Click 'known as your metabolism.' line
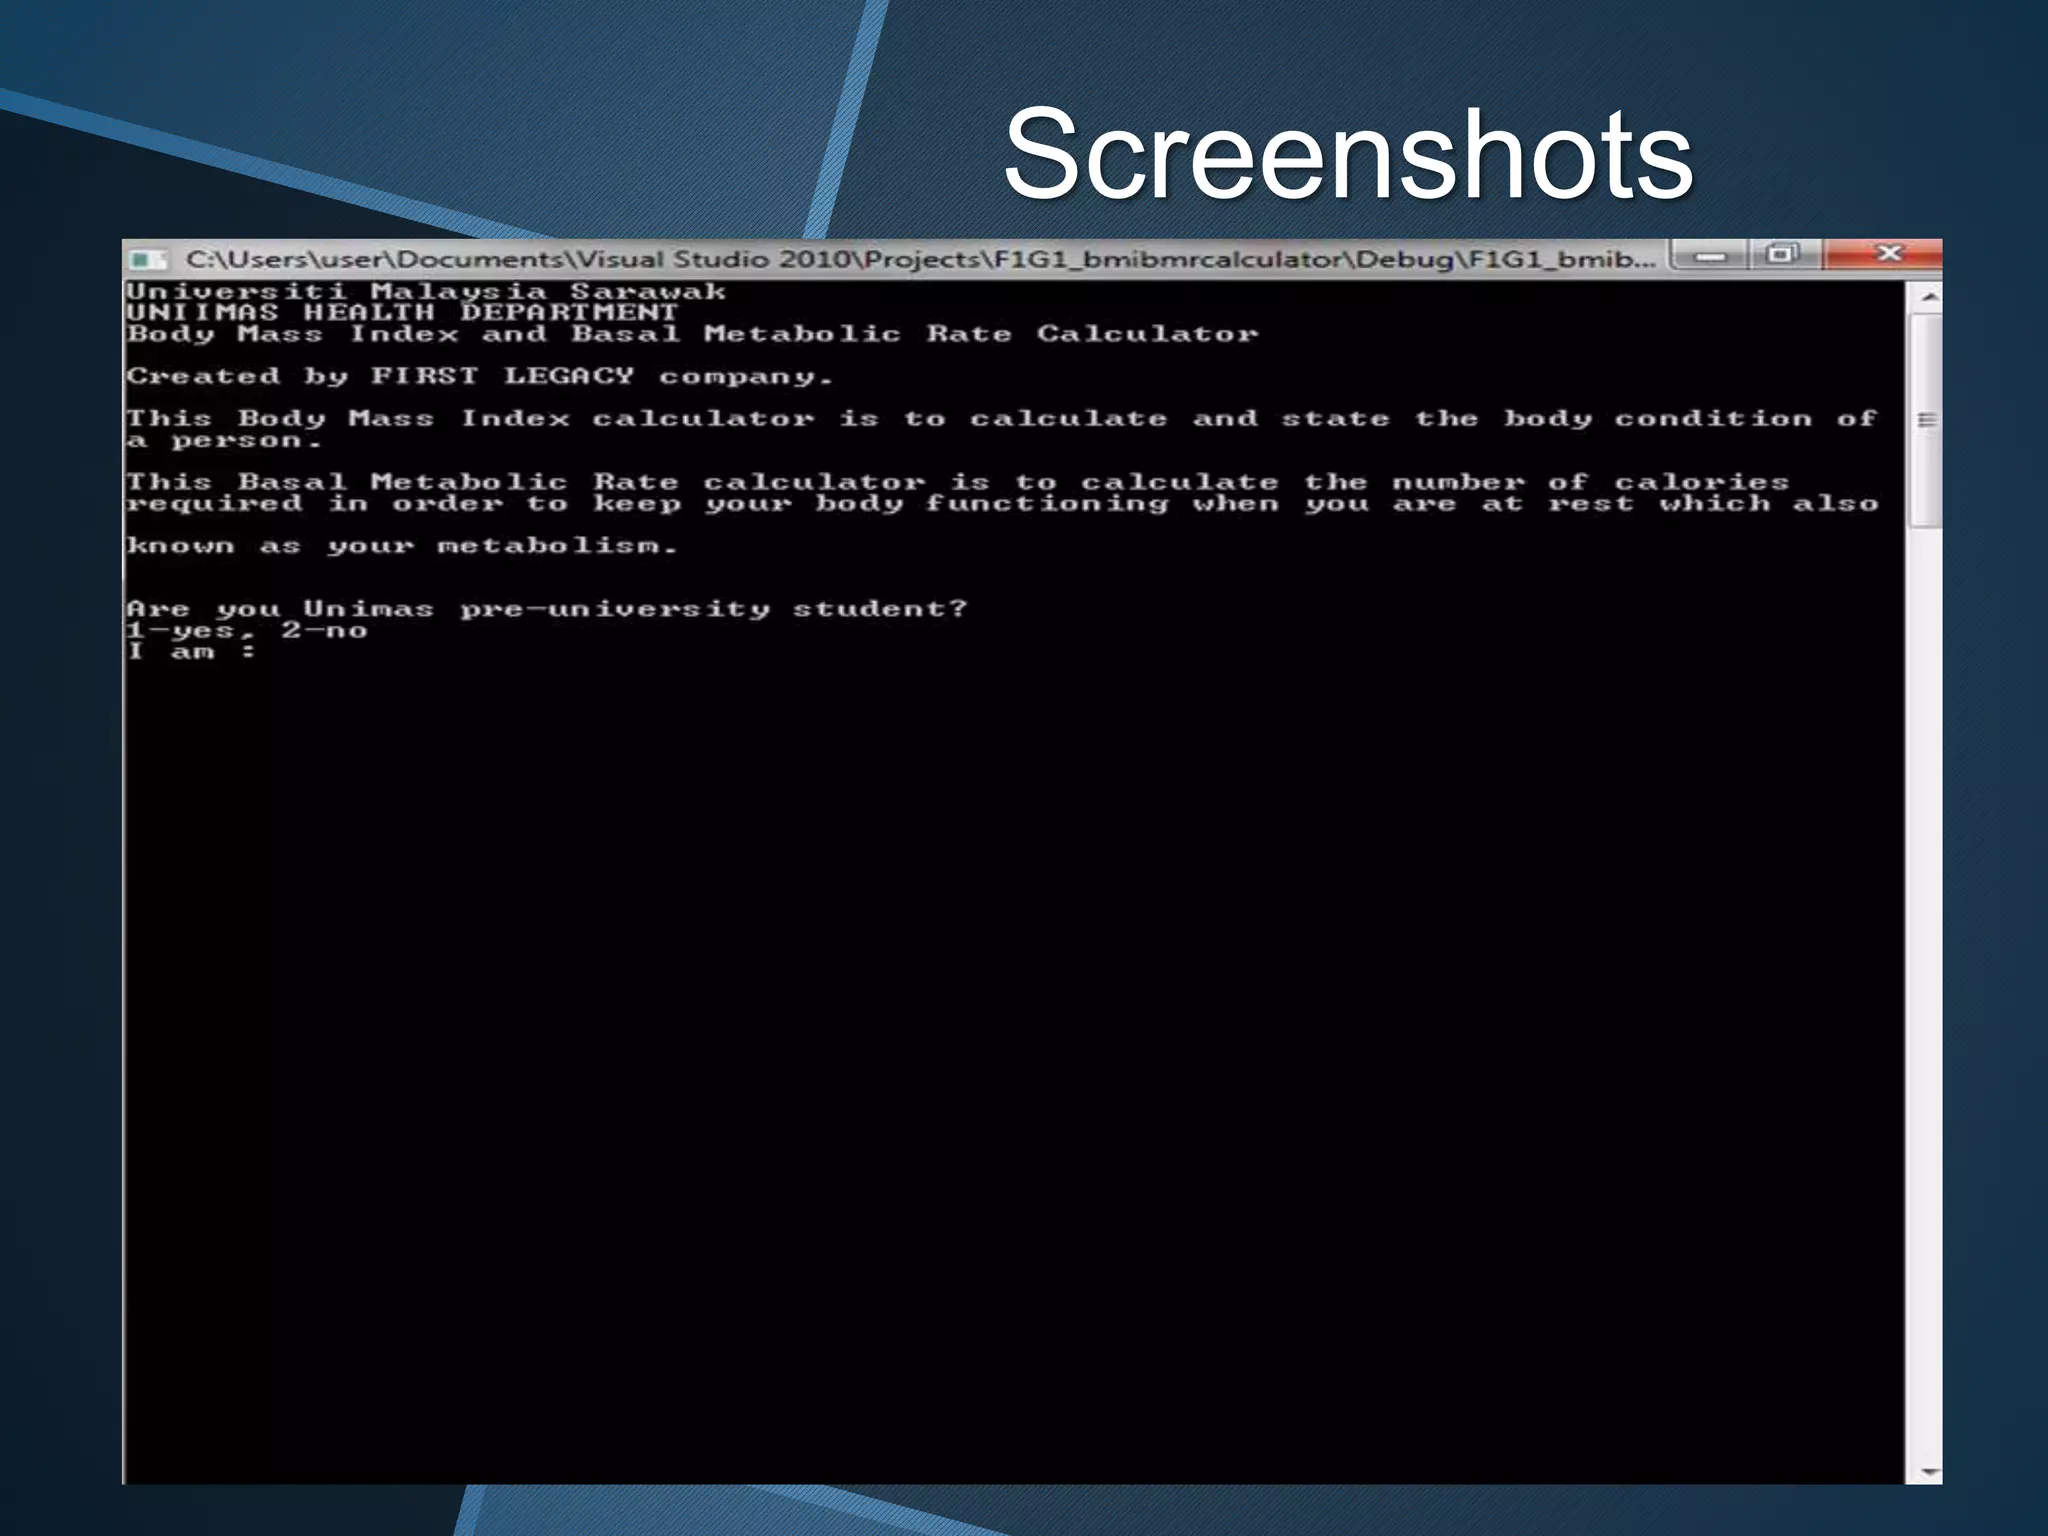Image resolution: width=2048 pixels, height=1536 pixels. click(402, 547)
